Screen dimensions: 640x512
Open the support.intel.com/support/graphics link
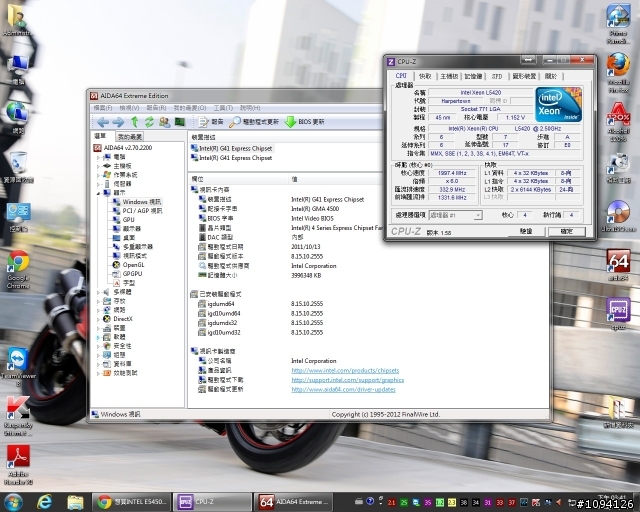(347, 380)
